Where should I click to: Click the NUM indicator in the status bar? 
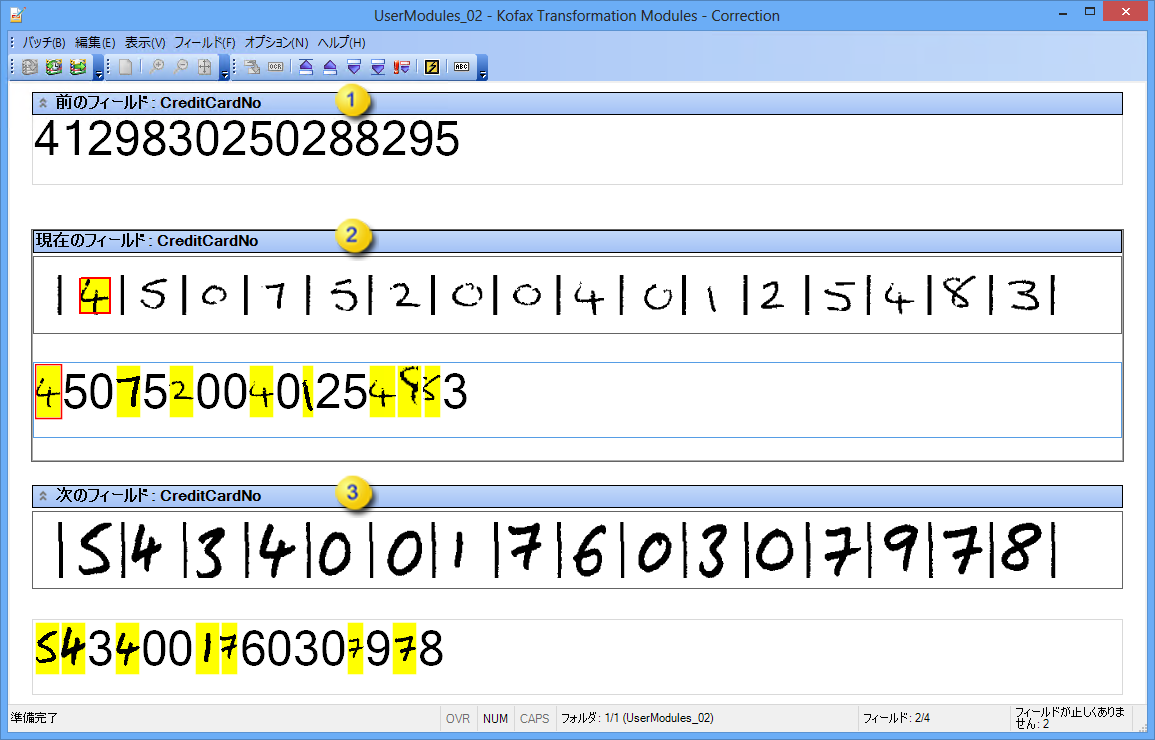coord(495,718)
